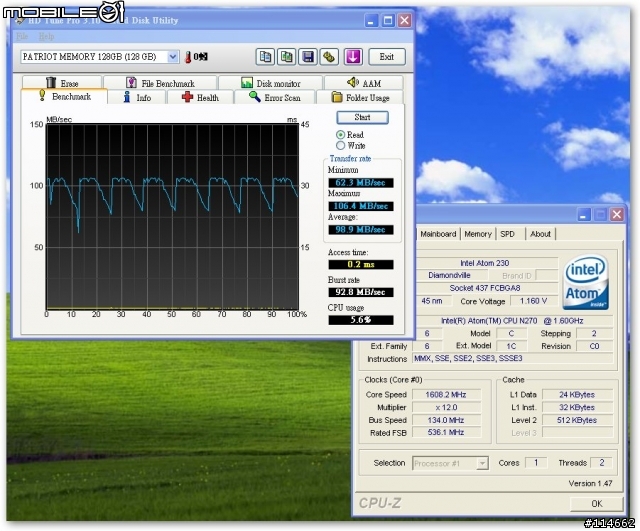Click the Rated FSB 536.1 MHz value
640x531 pixels.
(446, 432)
